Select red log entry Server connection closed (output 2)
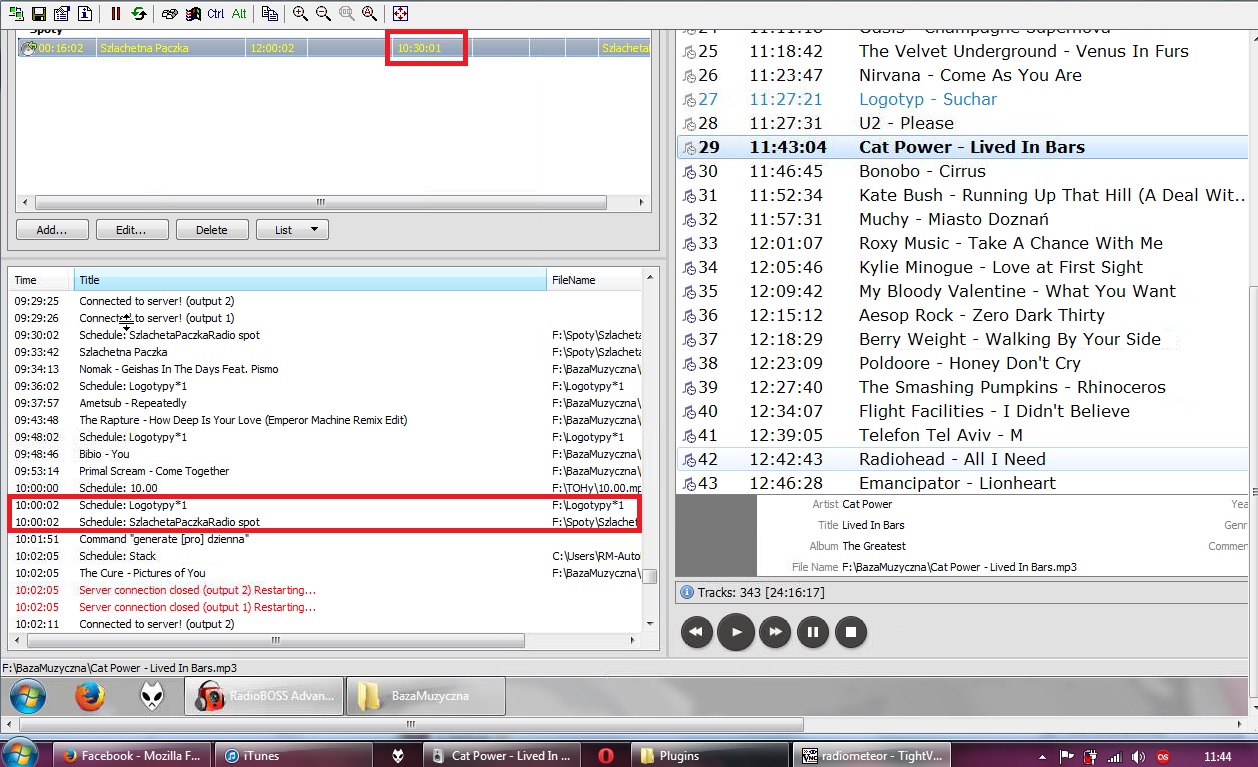Viewport: 1258px width, 767px height. point(326,590)
